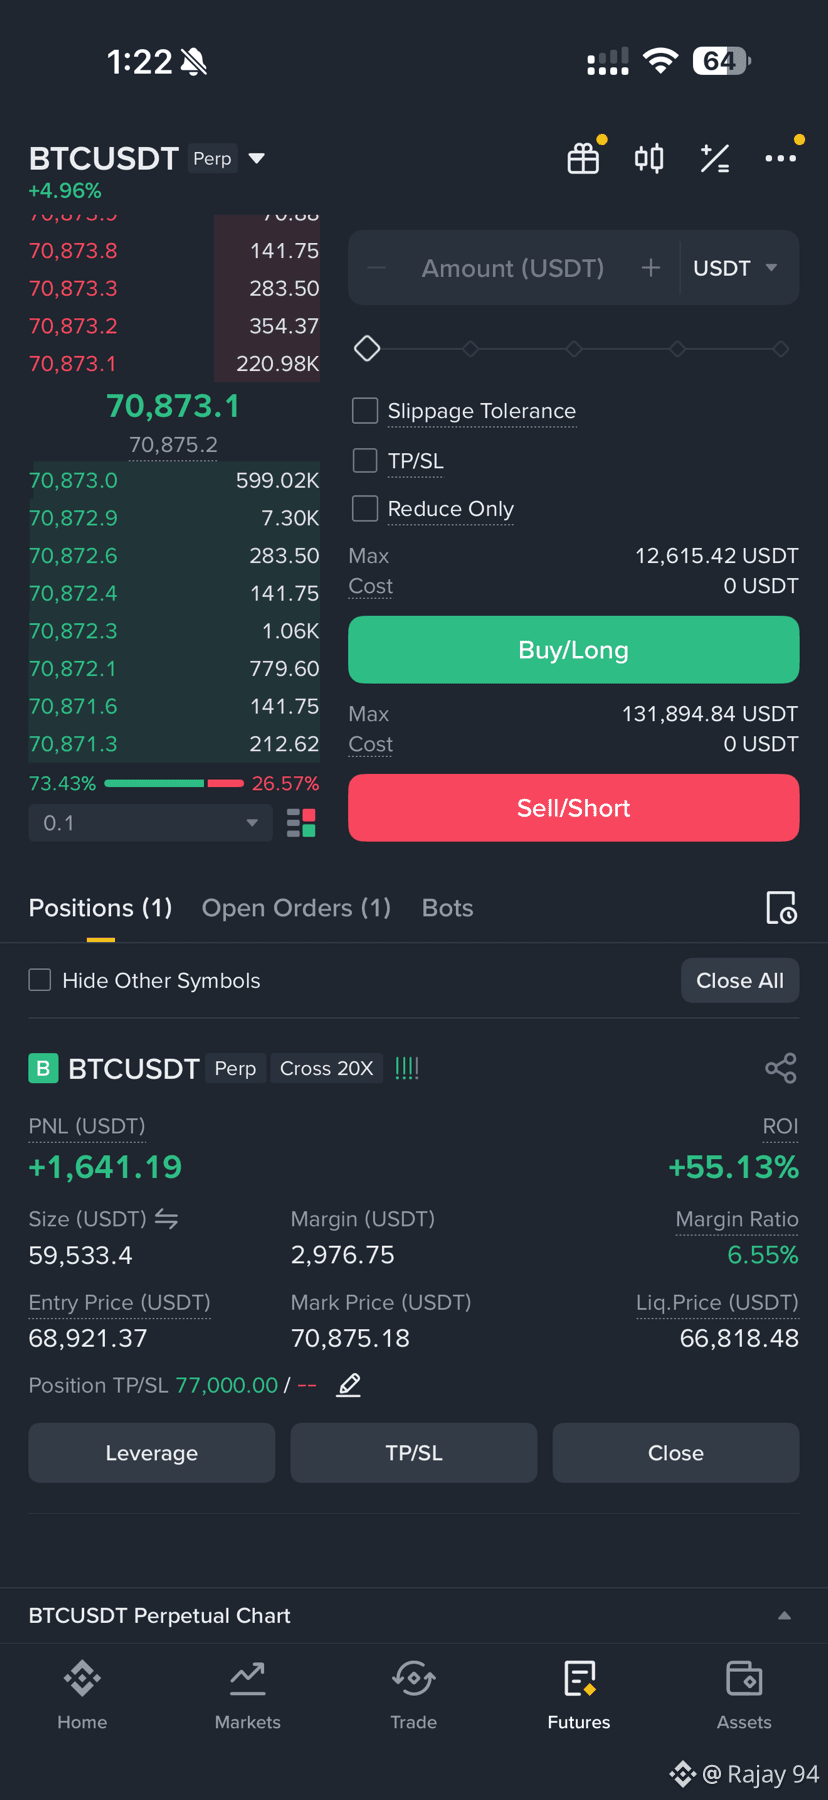Switch to the Open Orders (1) tab

(296, 908)
